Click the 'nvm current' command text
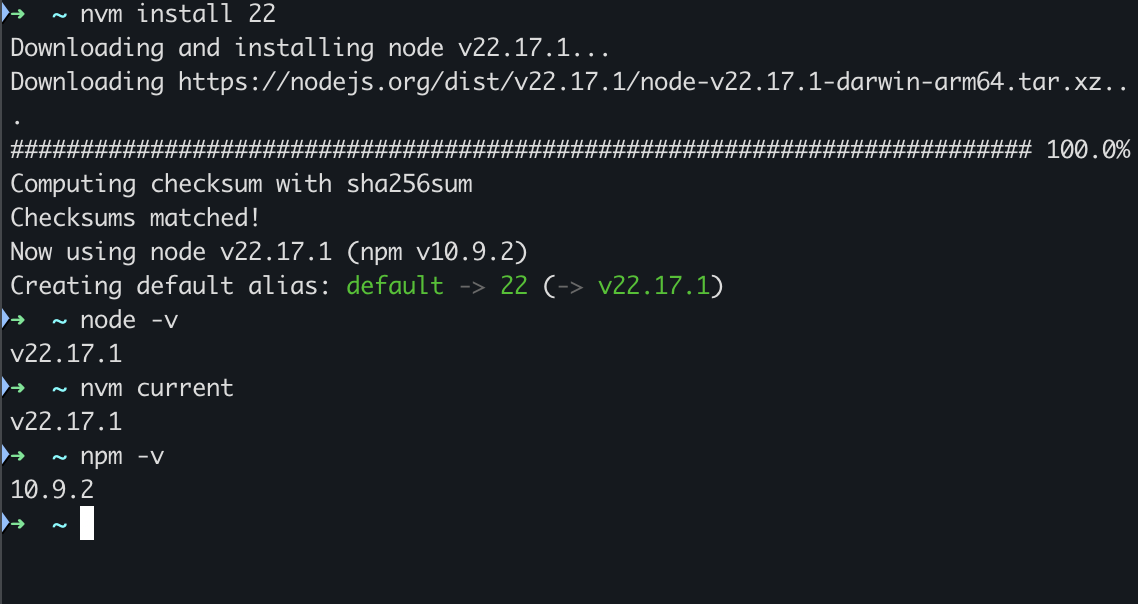1138x604 pixels. pyautogui.click(x=157, y=388)
